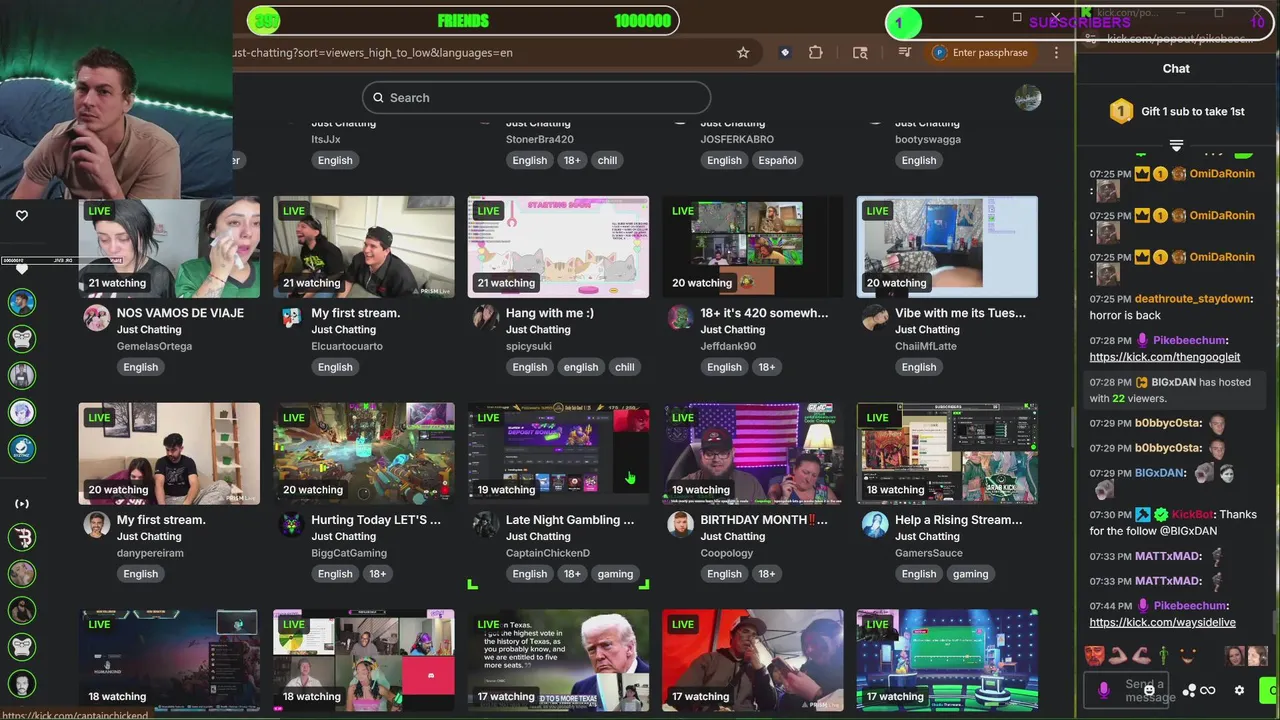Insert the green figure emote
1280x720 pixels.
[1164, 656]
